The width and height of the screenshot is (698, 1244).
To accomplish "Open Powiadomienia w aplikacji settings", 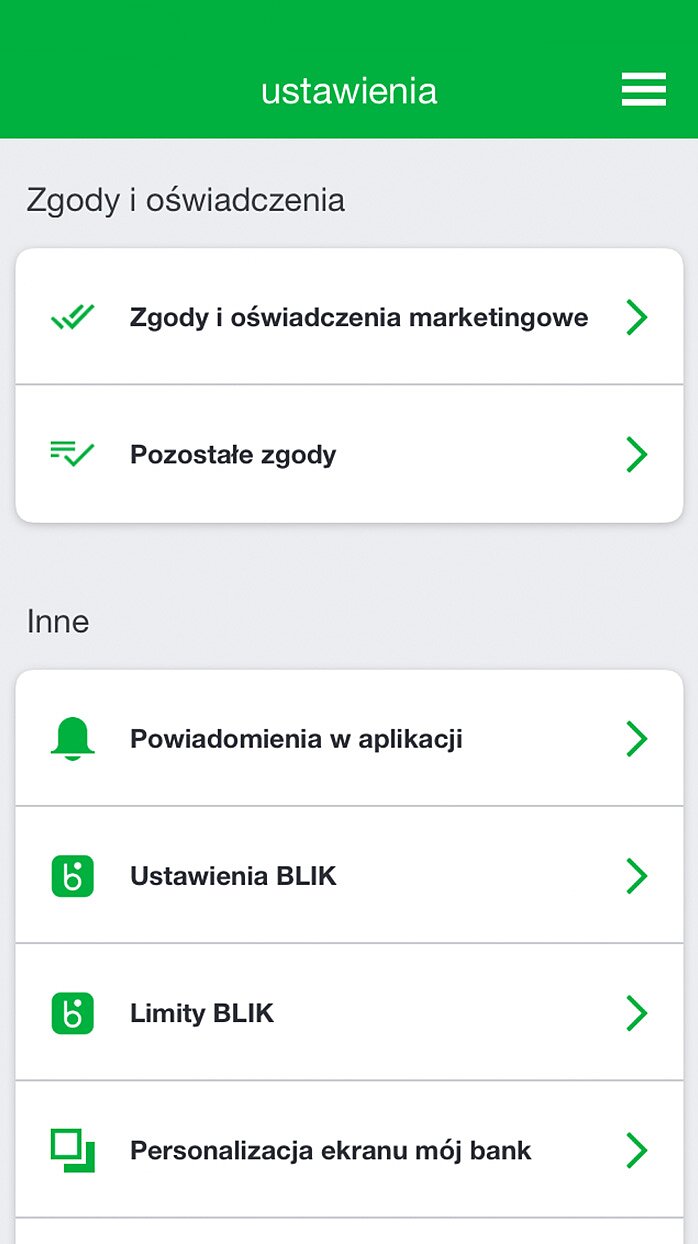I will point(349,739).
